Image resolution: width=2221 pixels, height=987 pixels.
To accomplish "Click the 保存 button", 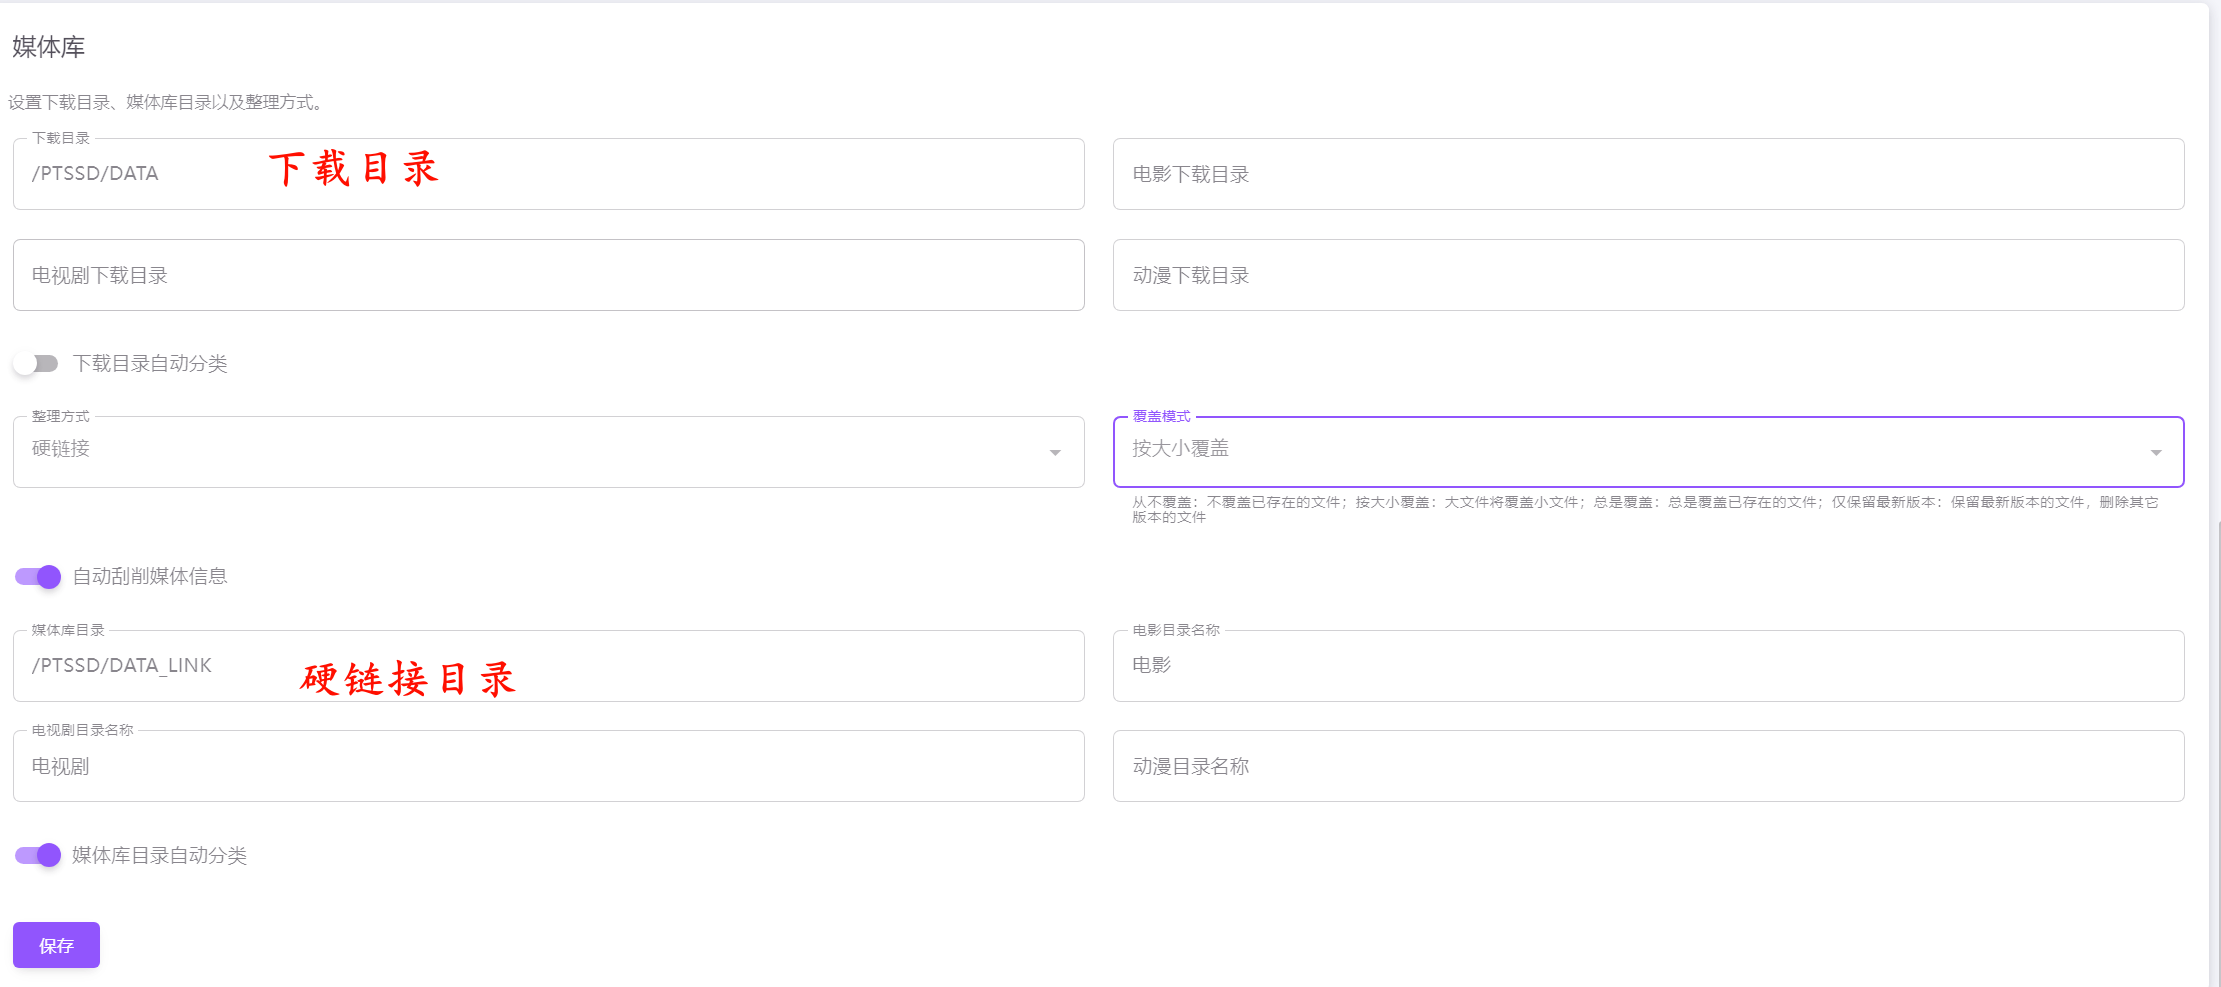I will point(56,945).
